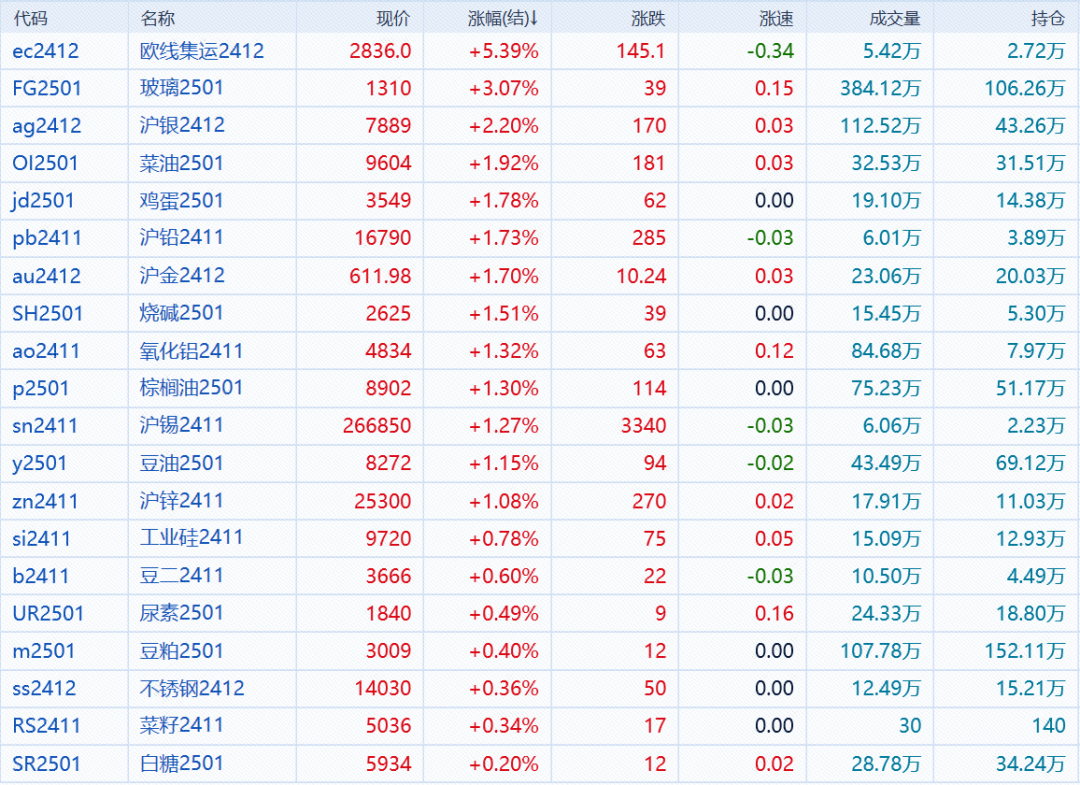Click volume 107.78万 for 豆粕2501
Viewport: 1080px width, 785px height.
tap(880, 651)
